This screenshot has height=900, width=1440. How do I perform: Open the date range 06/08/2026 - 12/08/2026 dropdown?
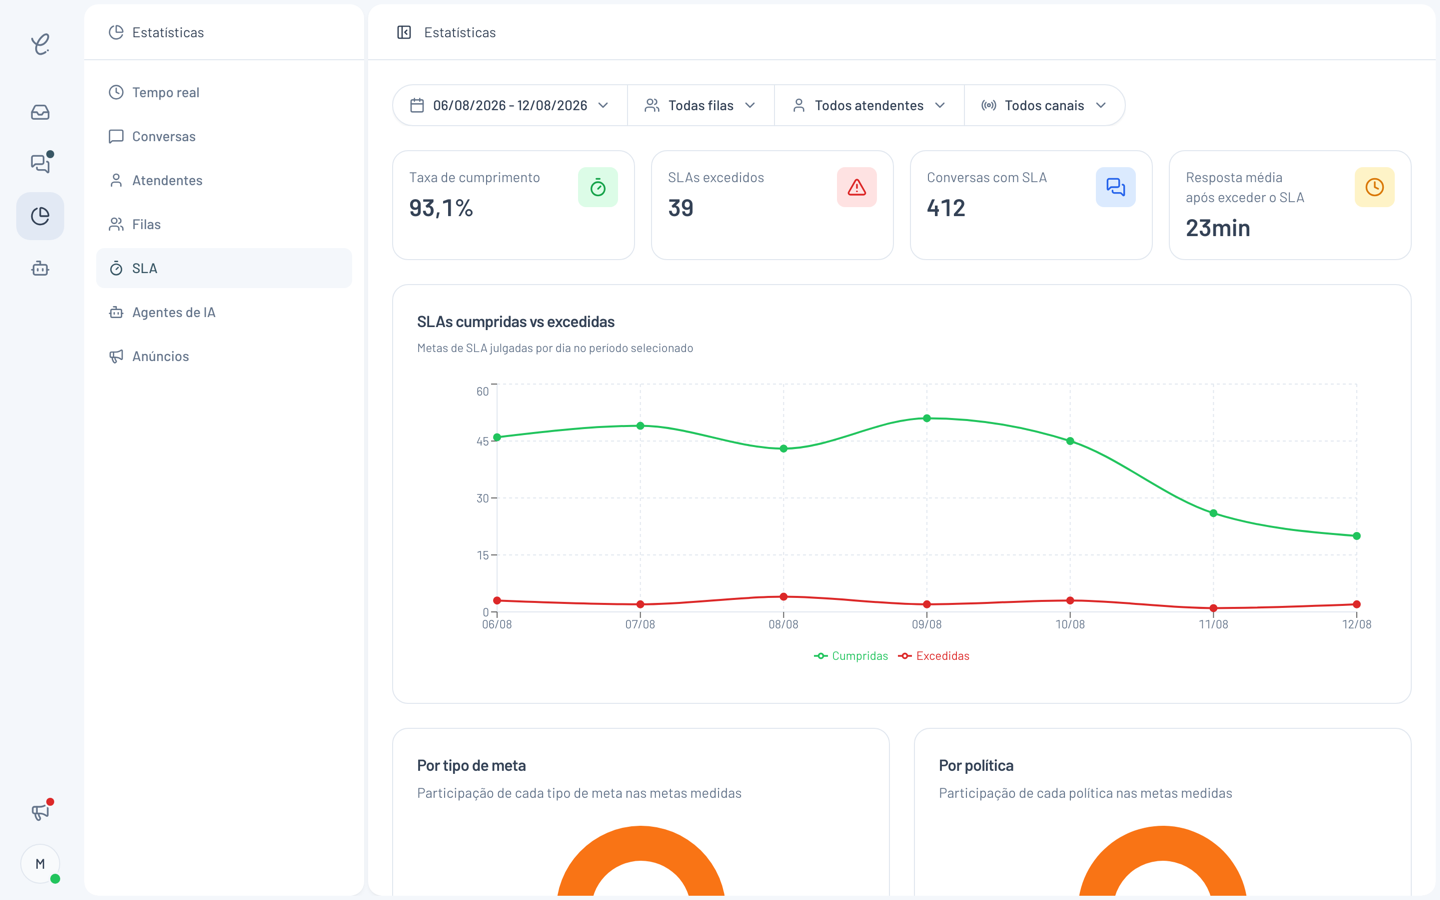(x=510, y=105)
